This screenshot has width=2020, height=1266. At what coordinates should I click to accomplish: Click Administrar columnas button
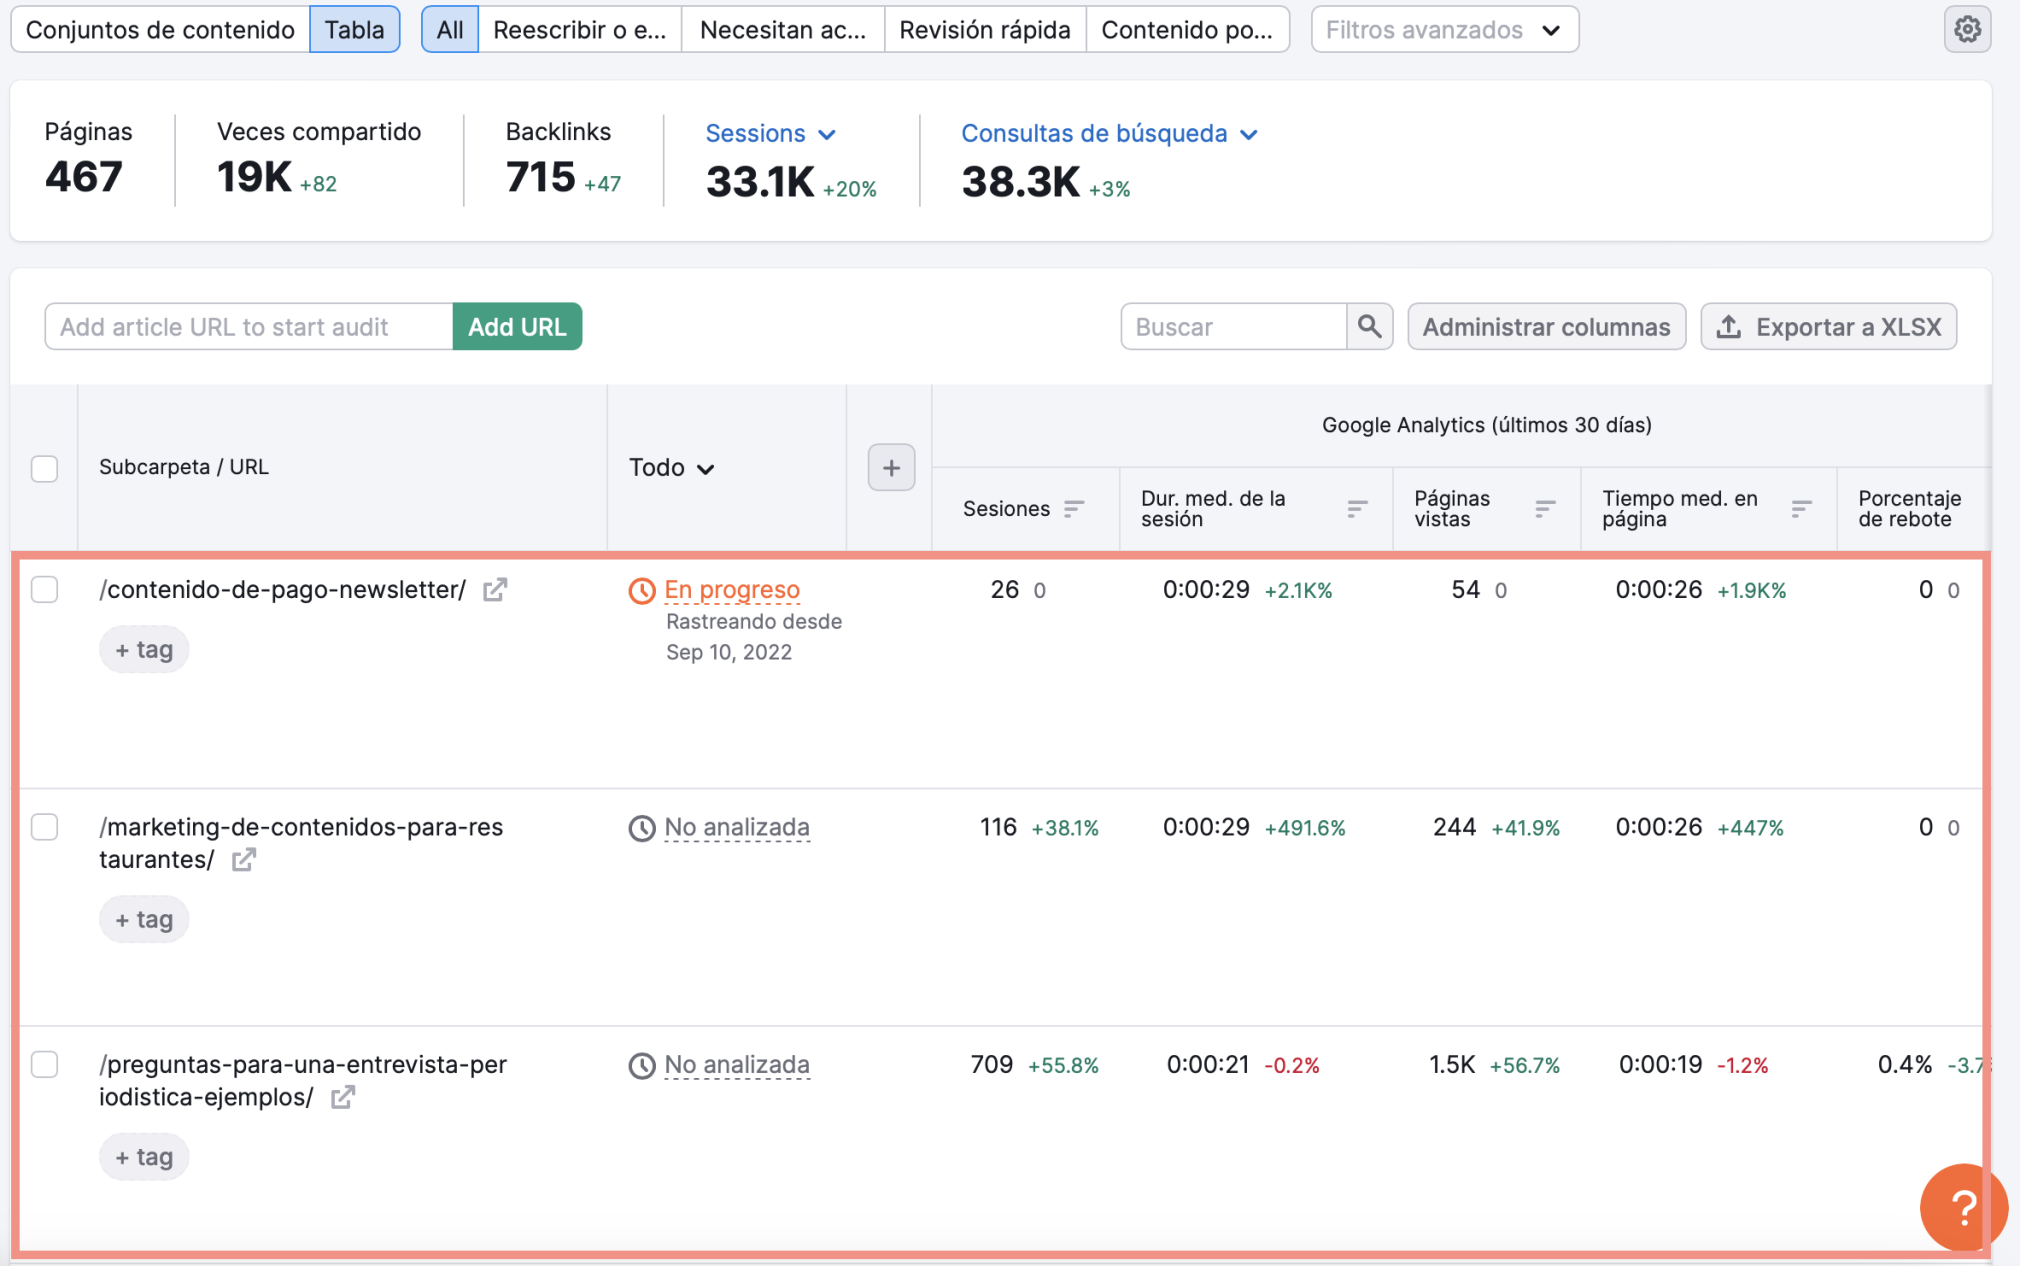pyautogui.click(x=1546, y=325)
